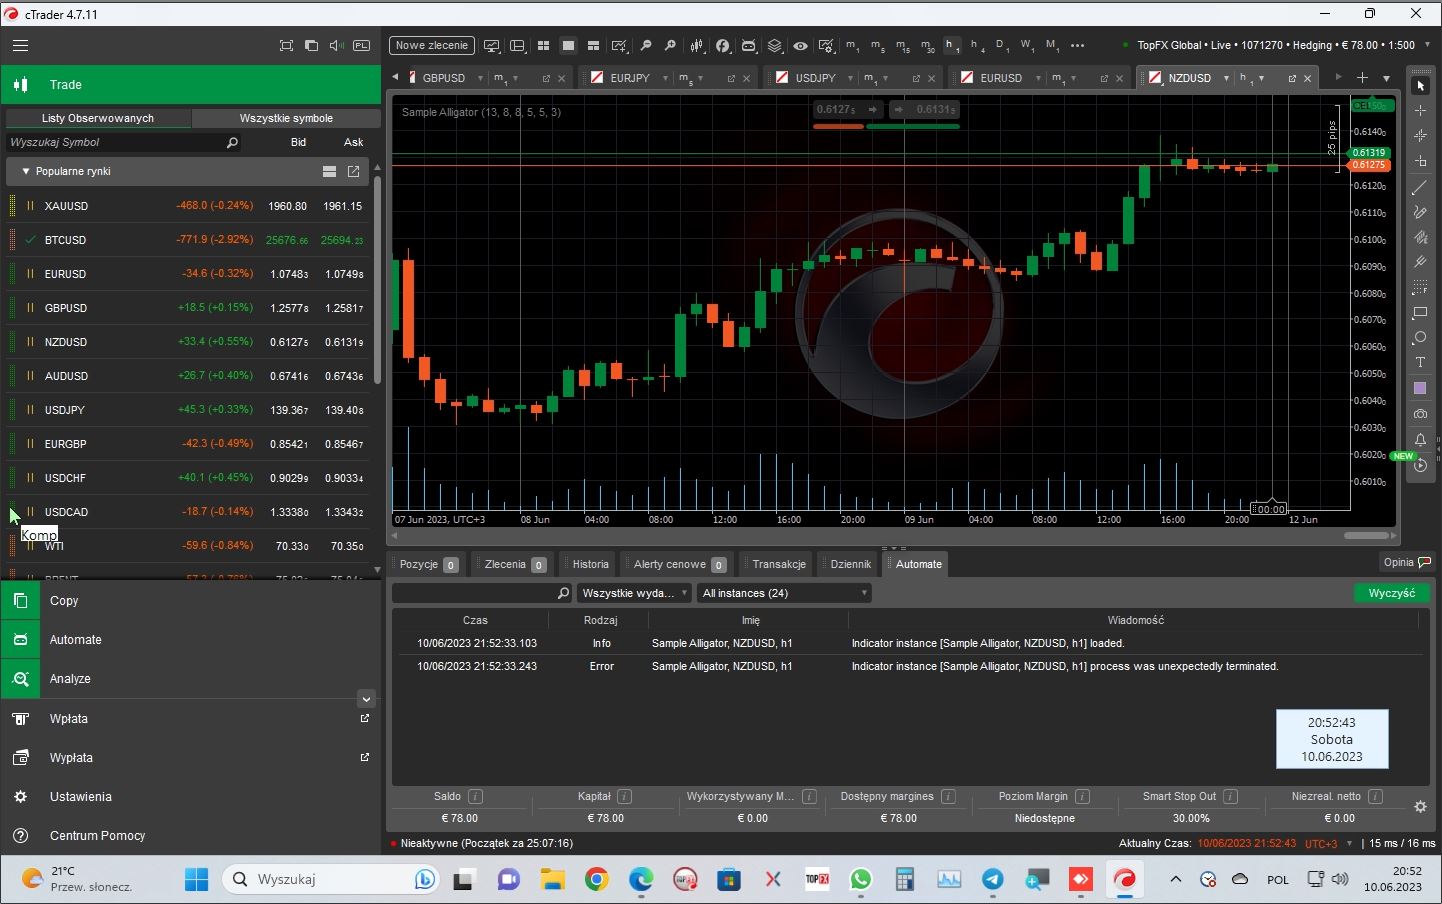This screenshot has width=1442, height=904.
Task: Open the purple drawing color swatch
Action: tap(1420, 388)
